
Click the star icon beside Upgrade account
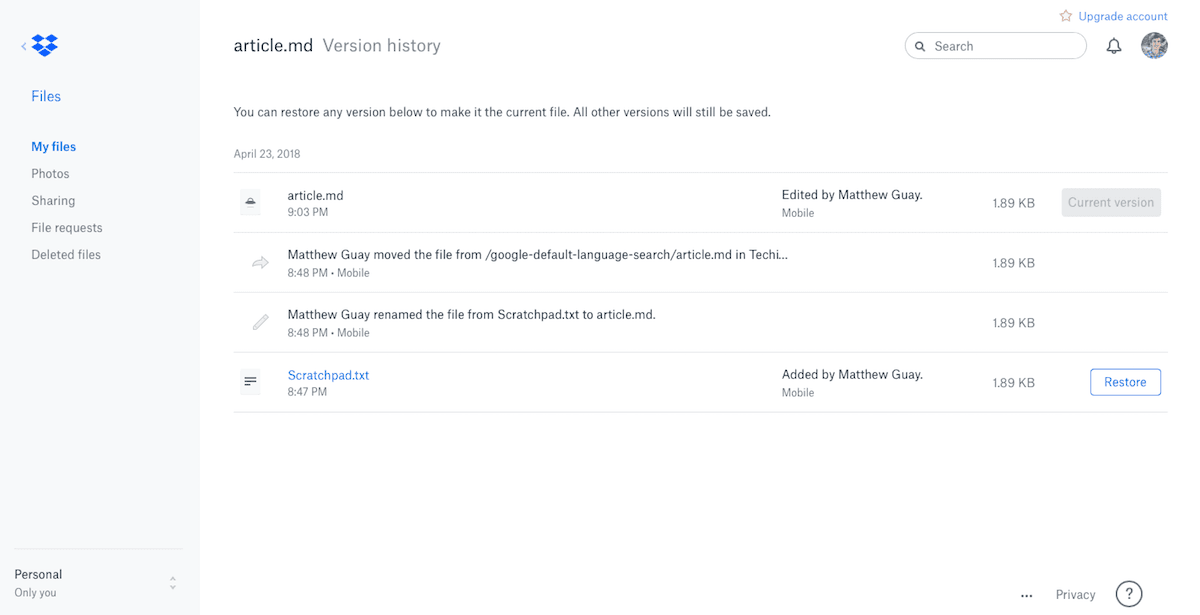point(1066,16)
